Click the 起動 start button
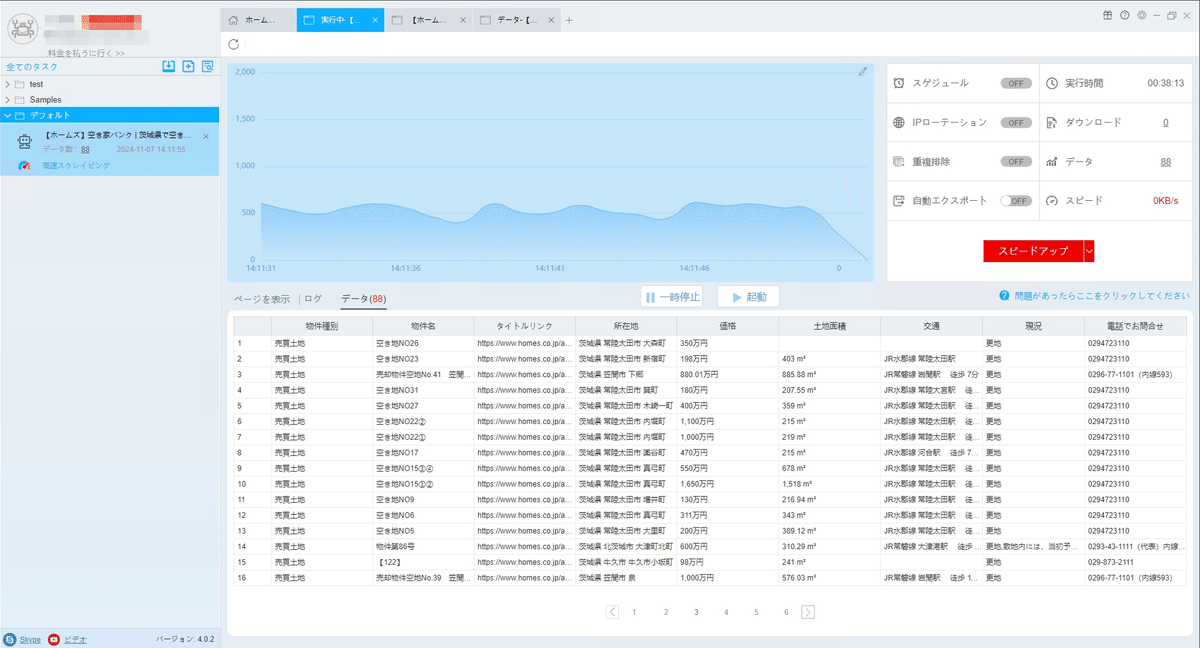 (748, 297)
